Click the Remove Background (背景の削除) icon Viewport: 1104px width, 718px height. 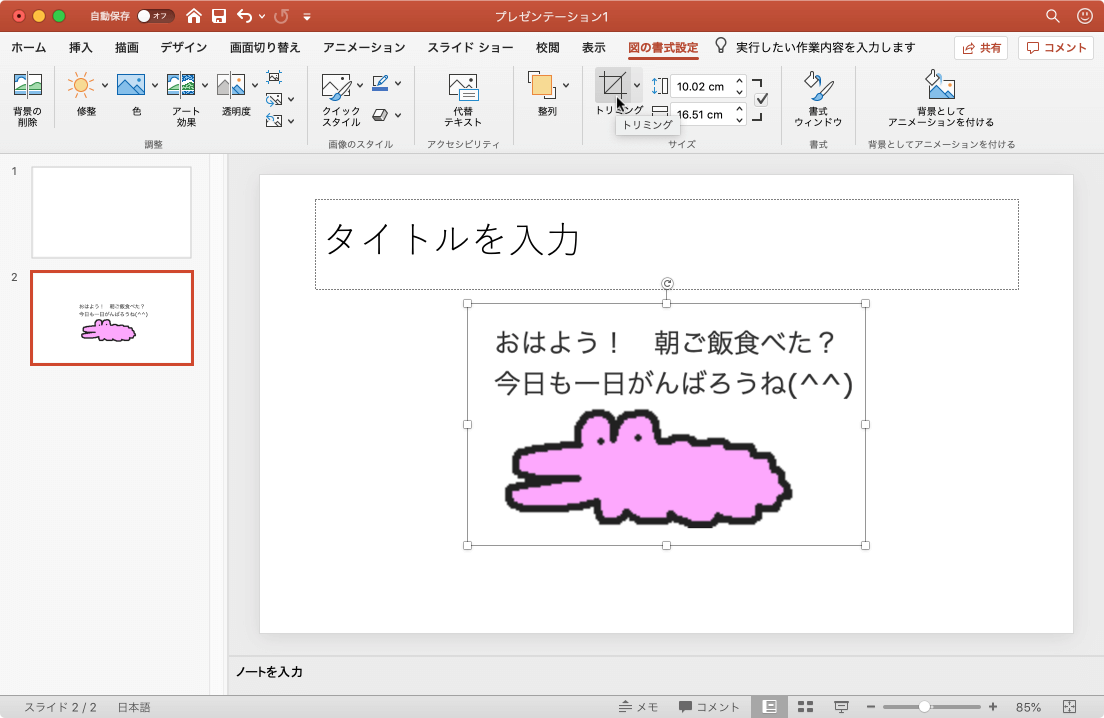pyautogui.click(x=27, y=88)
